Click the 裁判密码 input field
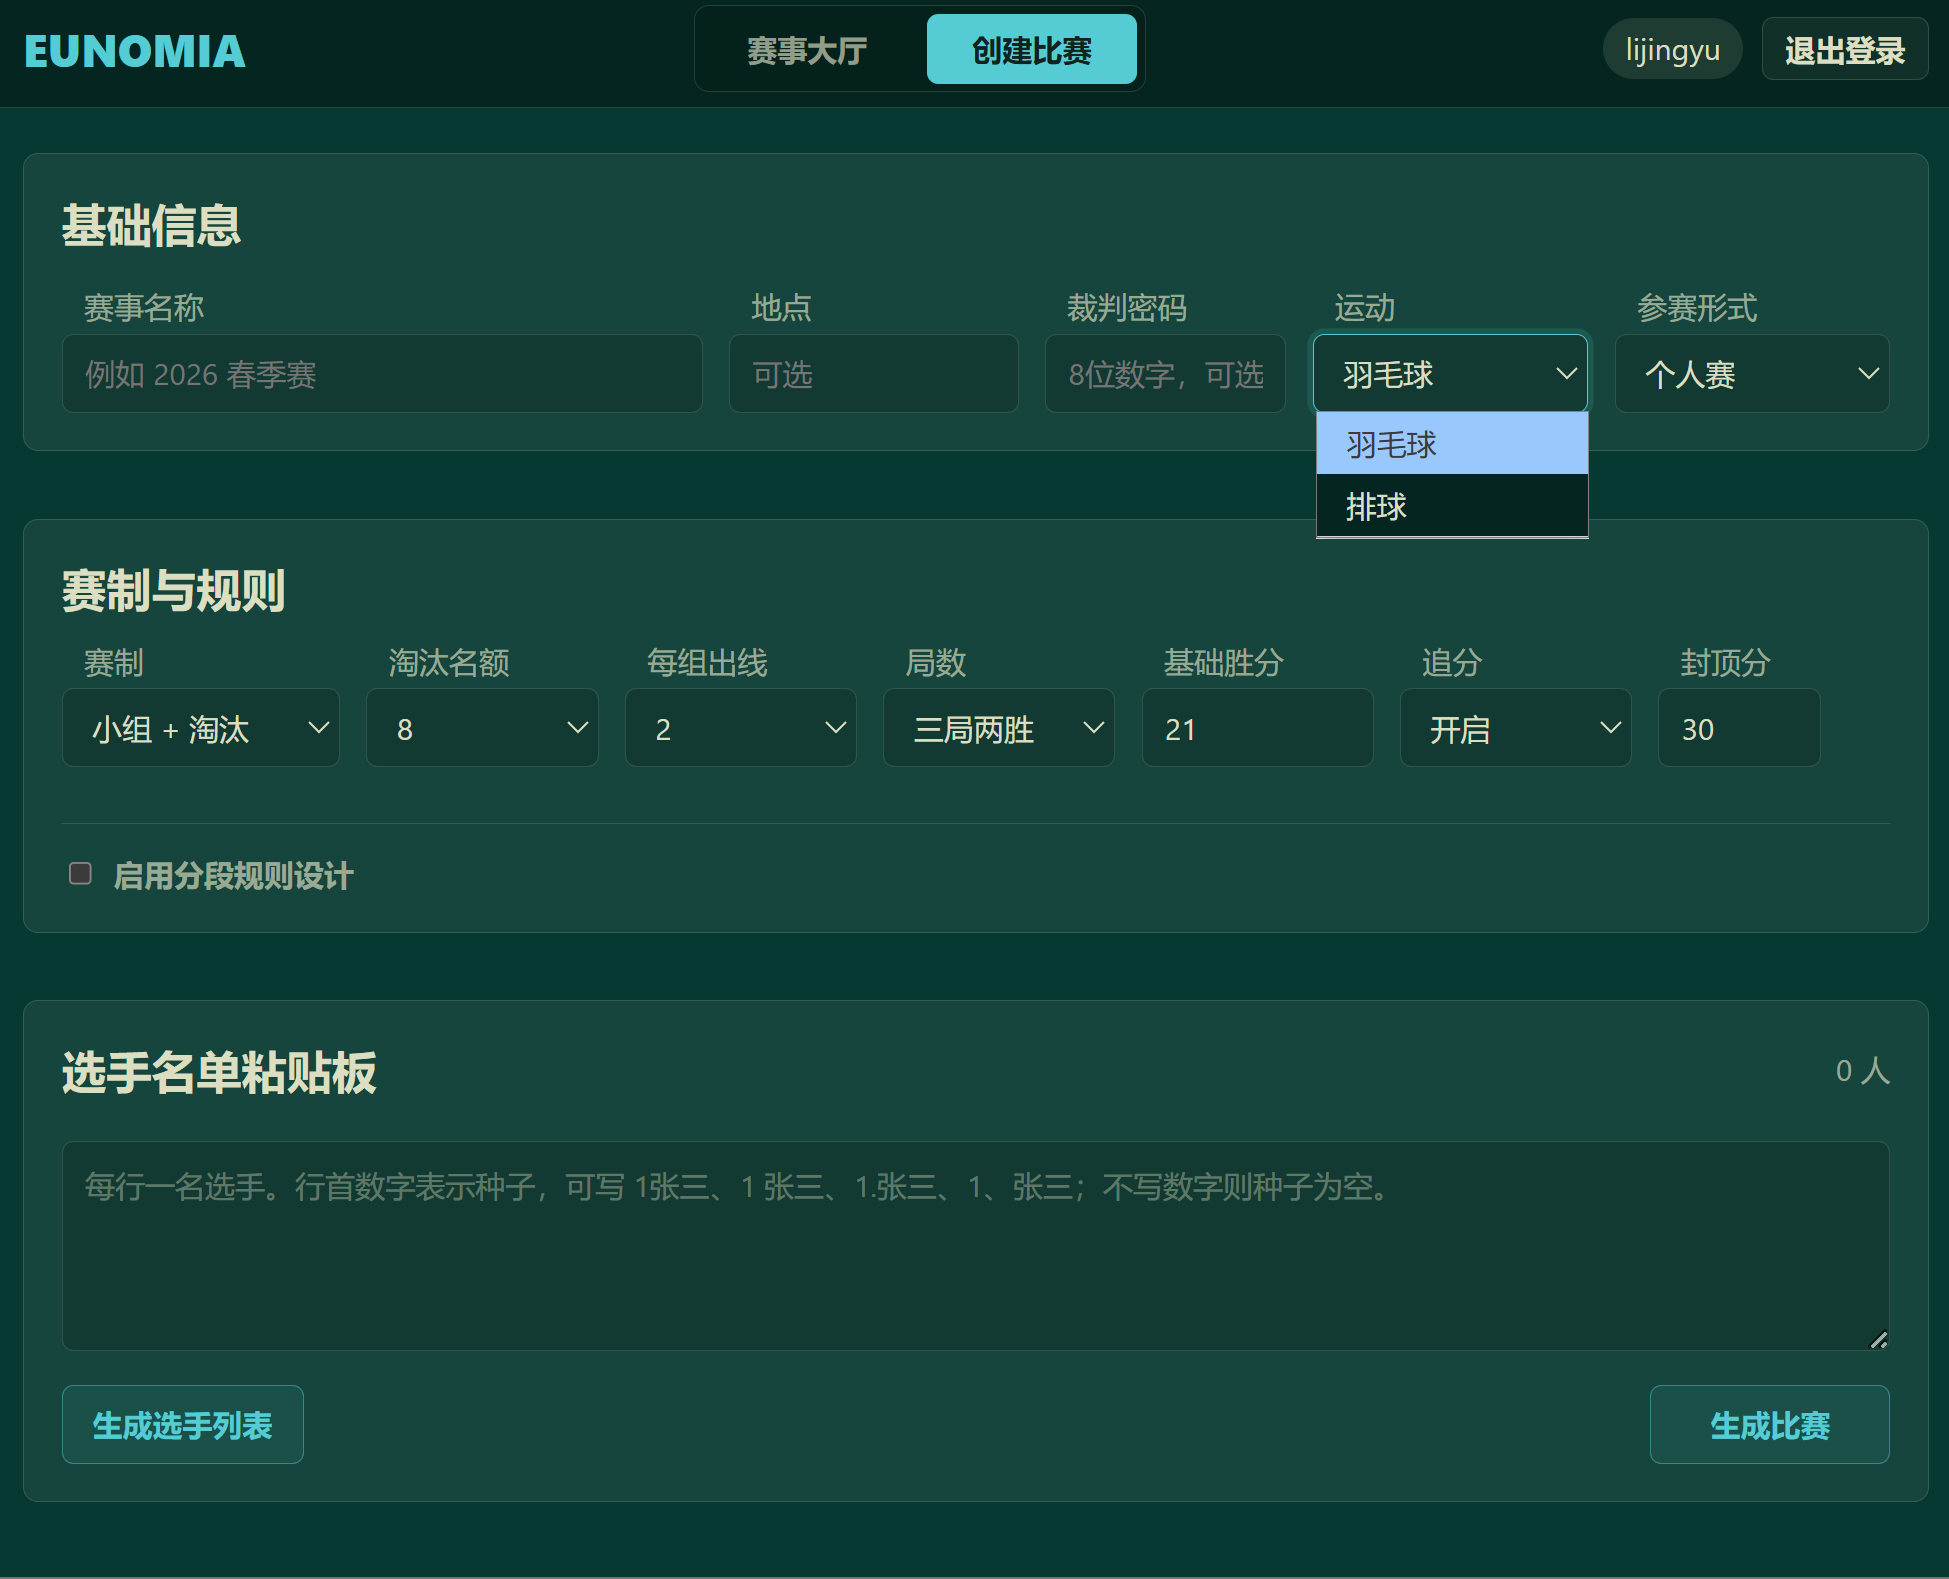Image resolution: width=1949 pixels, height=1579 pixels. [1165, 374]
